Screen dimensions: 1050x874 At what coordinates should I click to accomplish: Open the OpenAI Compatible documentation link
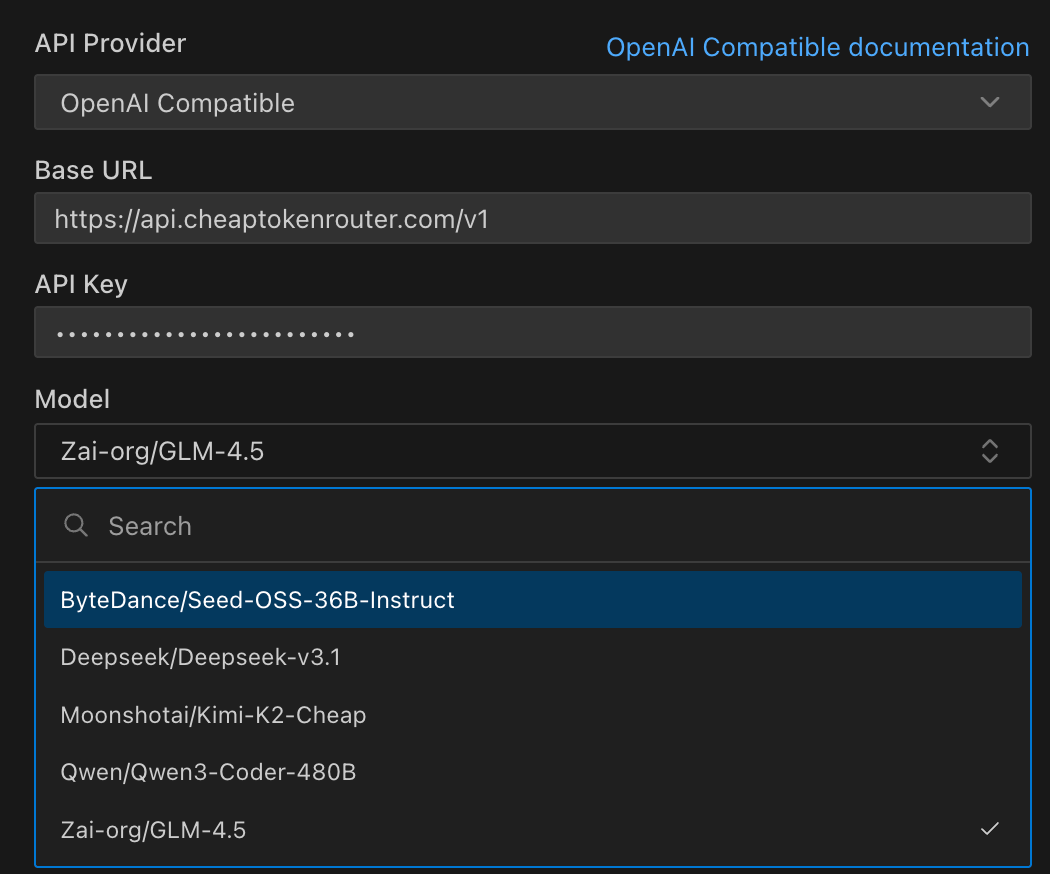click(817, 47)
